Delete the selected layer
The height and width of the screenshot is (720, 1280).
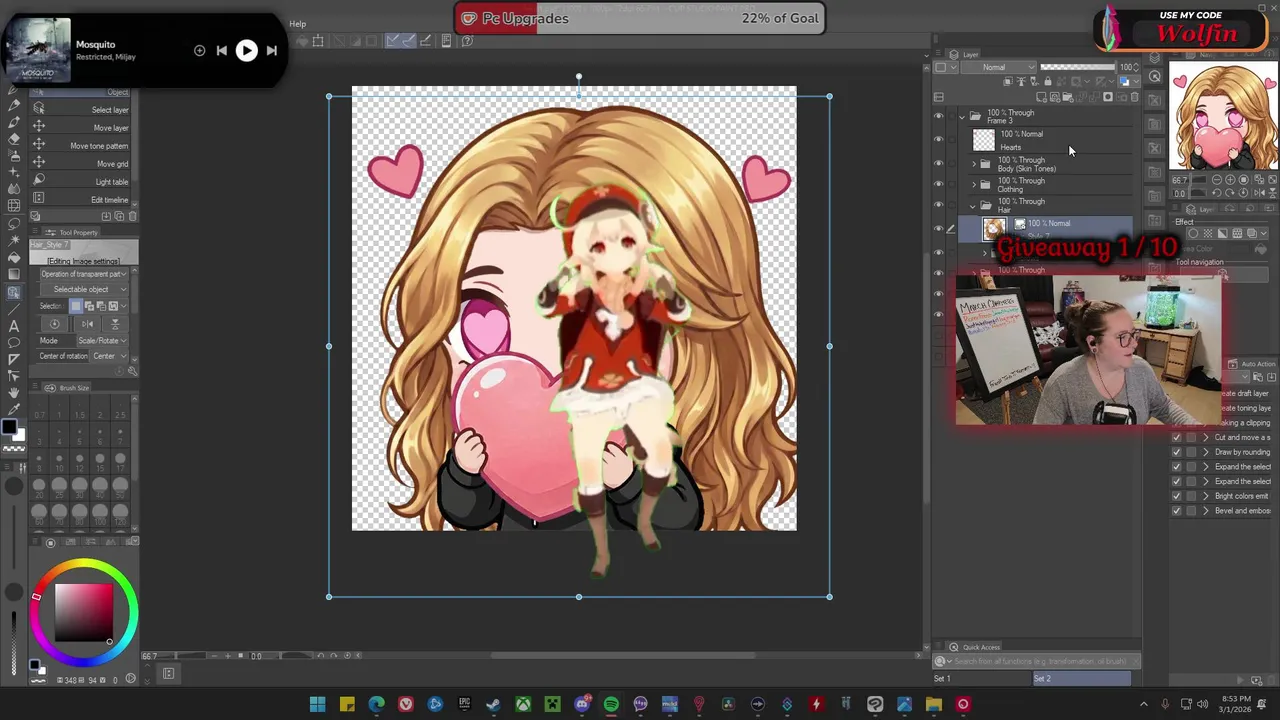point(1134,97)
